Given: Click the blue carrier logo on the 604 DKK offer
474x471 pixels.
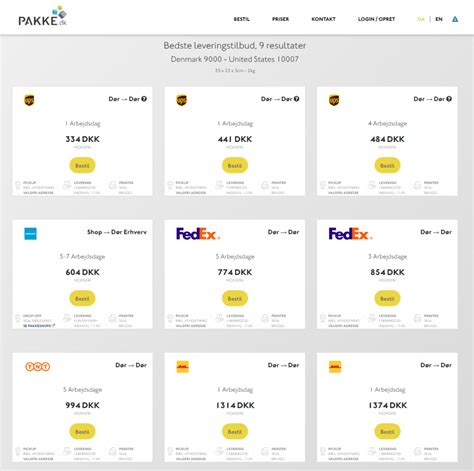Looking at the screenshot, I should [30, 234].
